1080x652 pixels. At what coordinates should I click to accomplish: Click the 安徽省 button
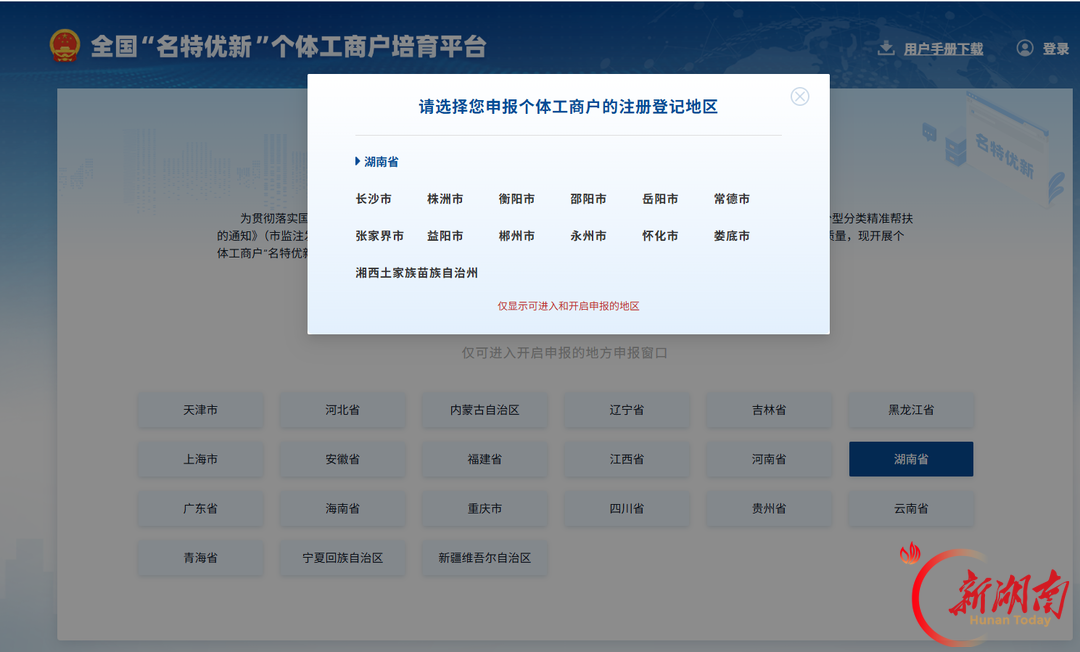pos(342,459)
